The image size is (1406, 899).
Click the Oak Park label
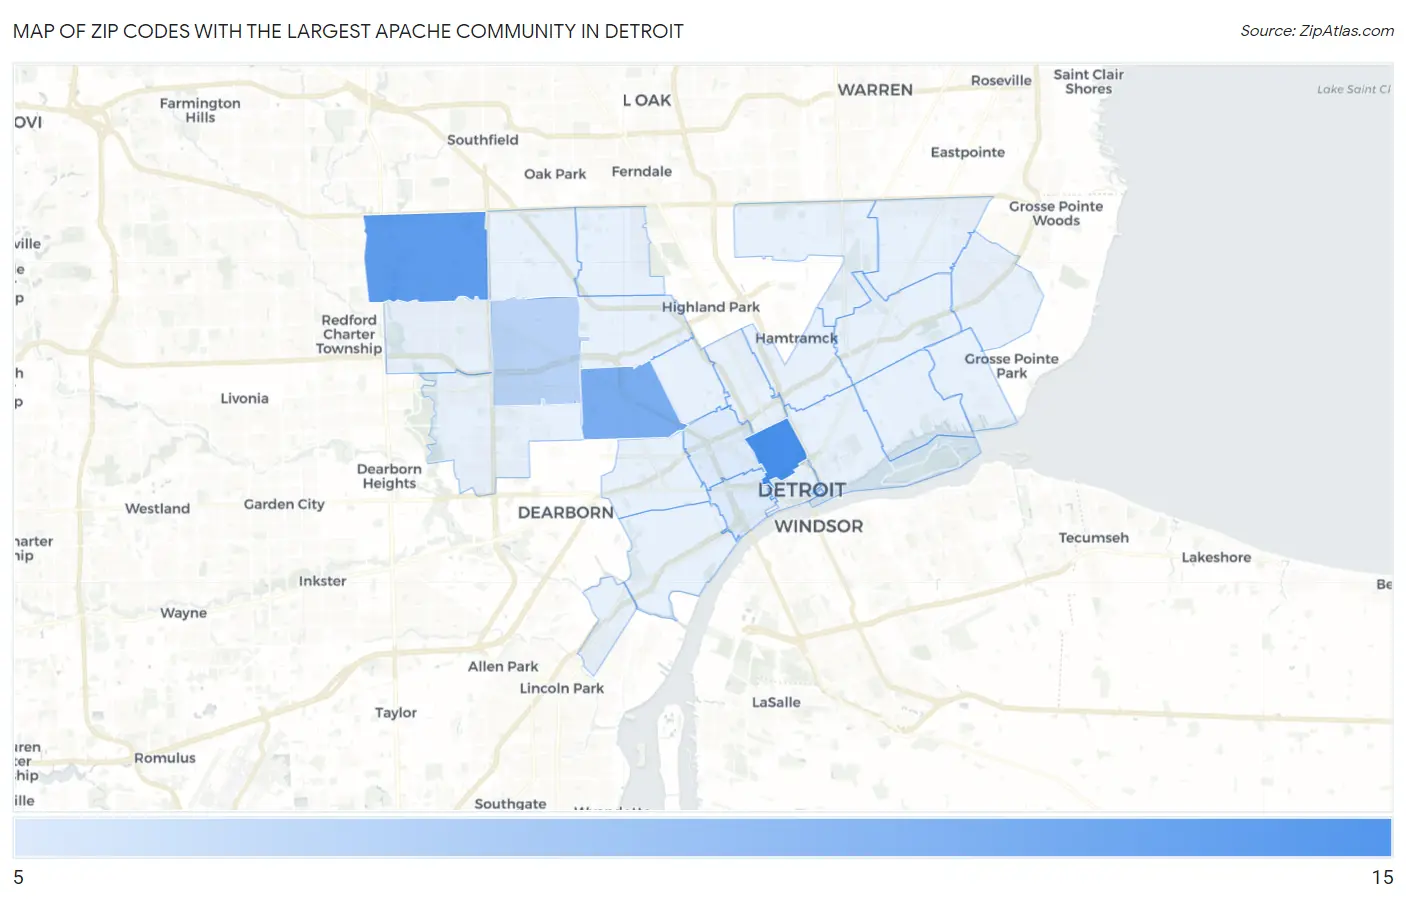[x=555, y=174]
